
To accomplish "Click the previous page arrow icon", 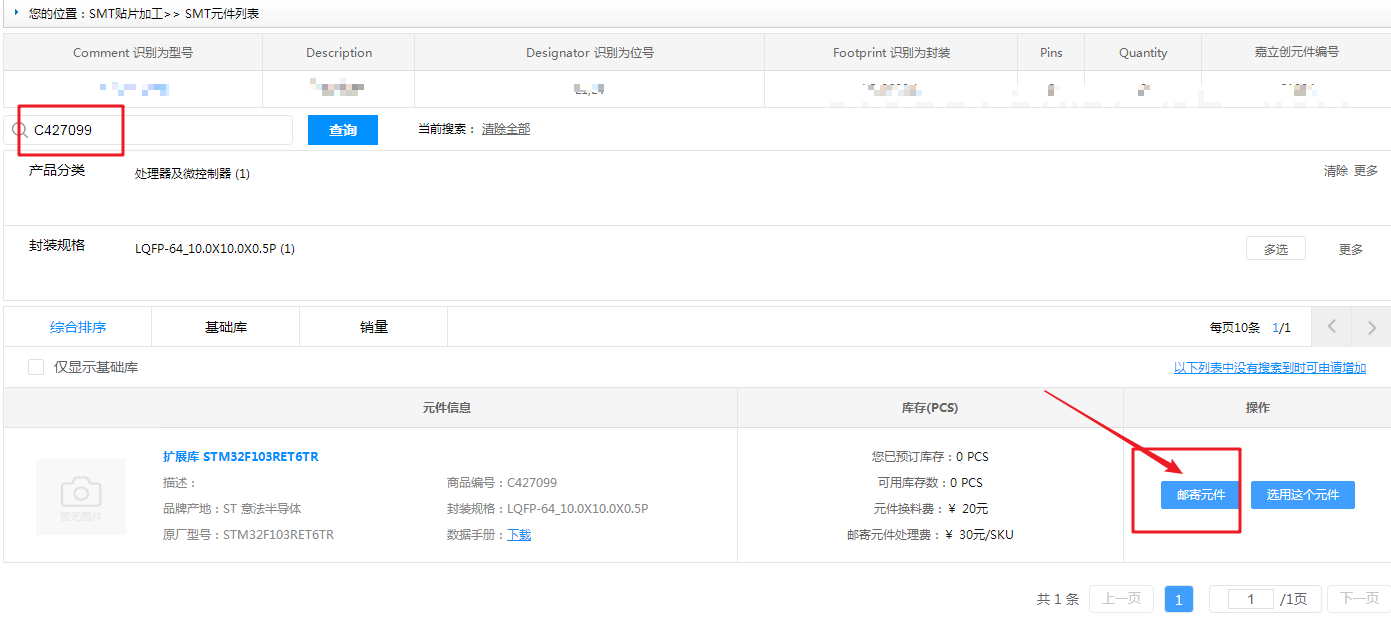I will [1331, 327].
